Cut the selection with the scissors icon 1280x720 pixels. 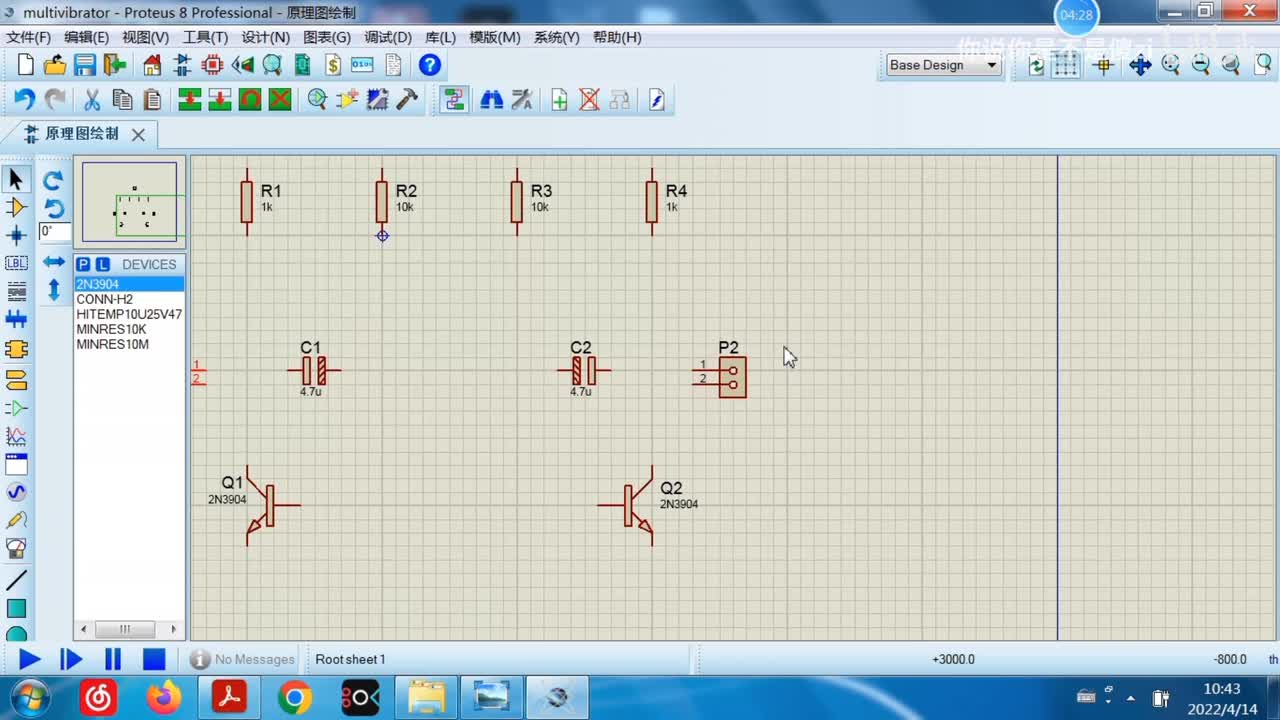[x=91, y=100]
